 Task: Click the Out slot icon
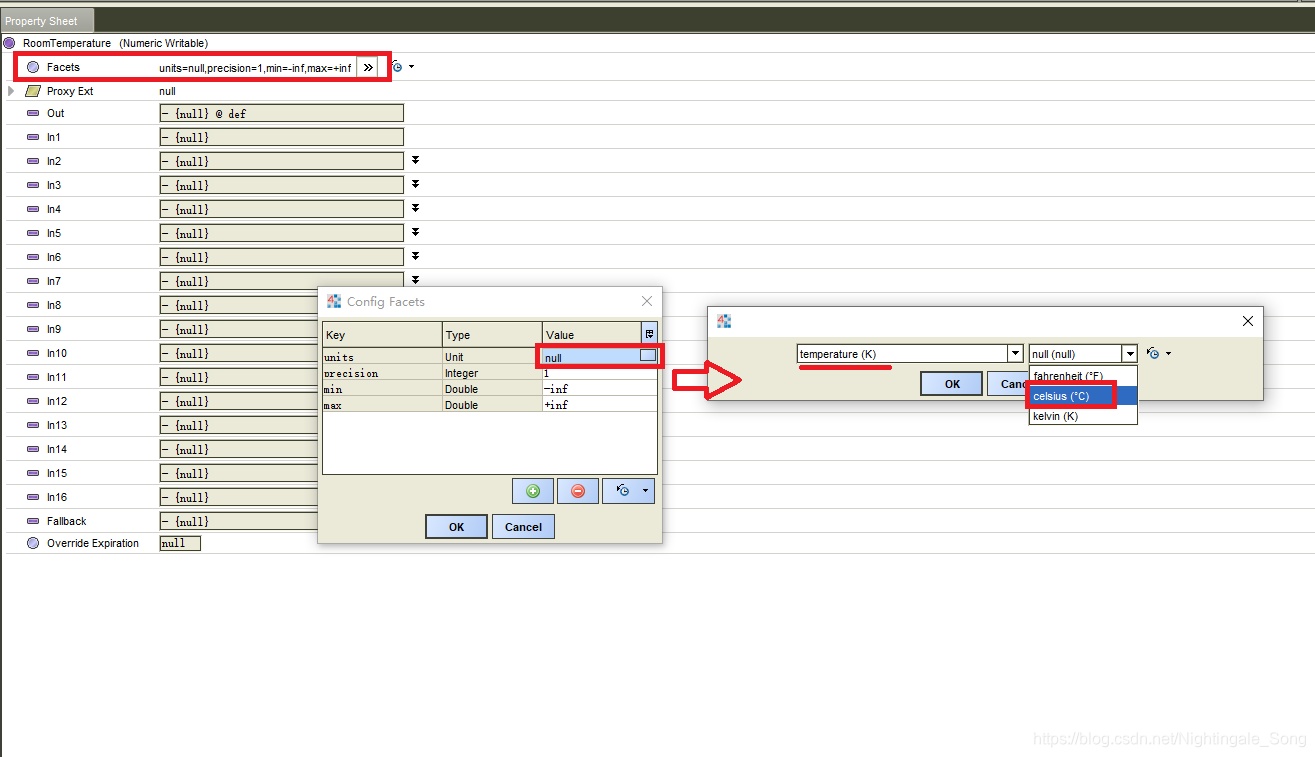pyautogui.click(x=33, y=113)
